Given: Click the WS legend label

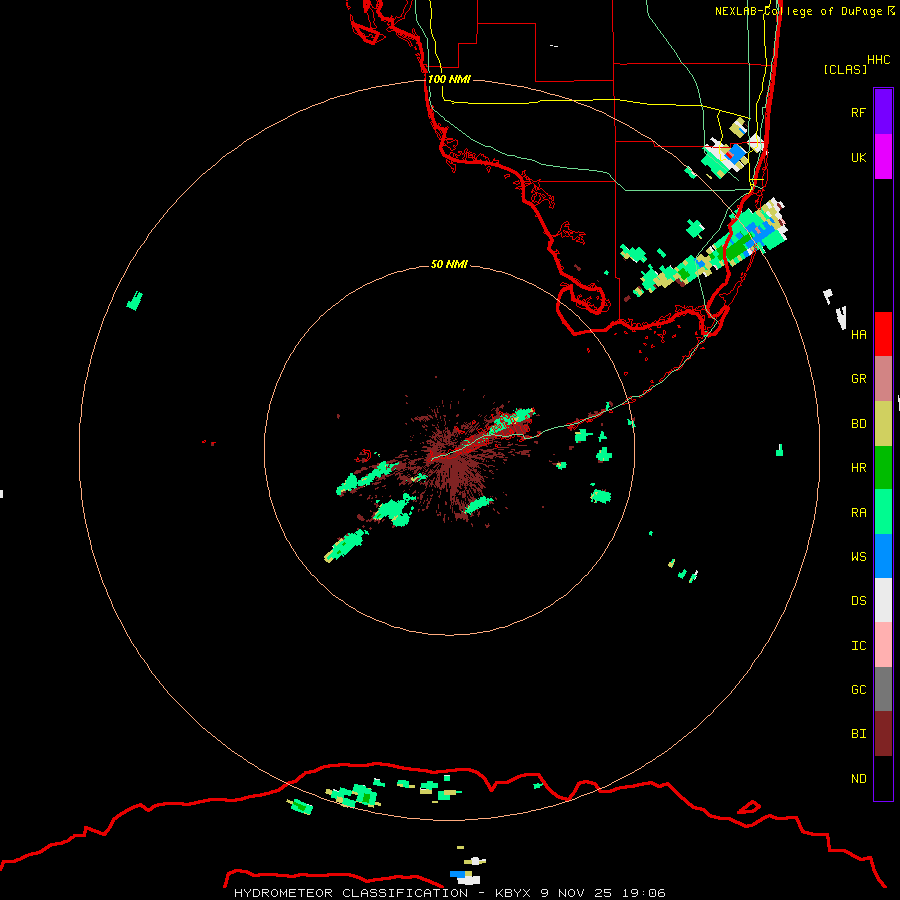Looking at the screenshot, I should point(859,556).
